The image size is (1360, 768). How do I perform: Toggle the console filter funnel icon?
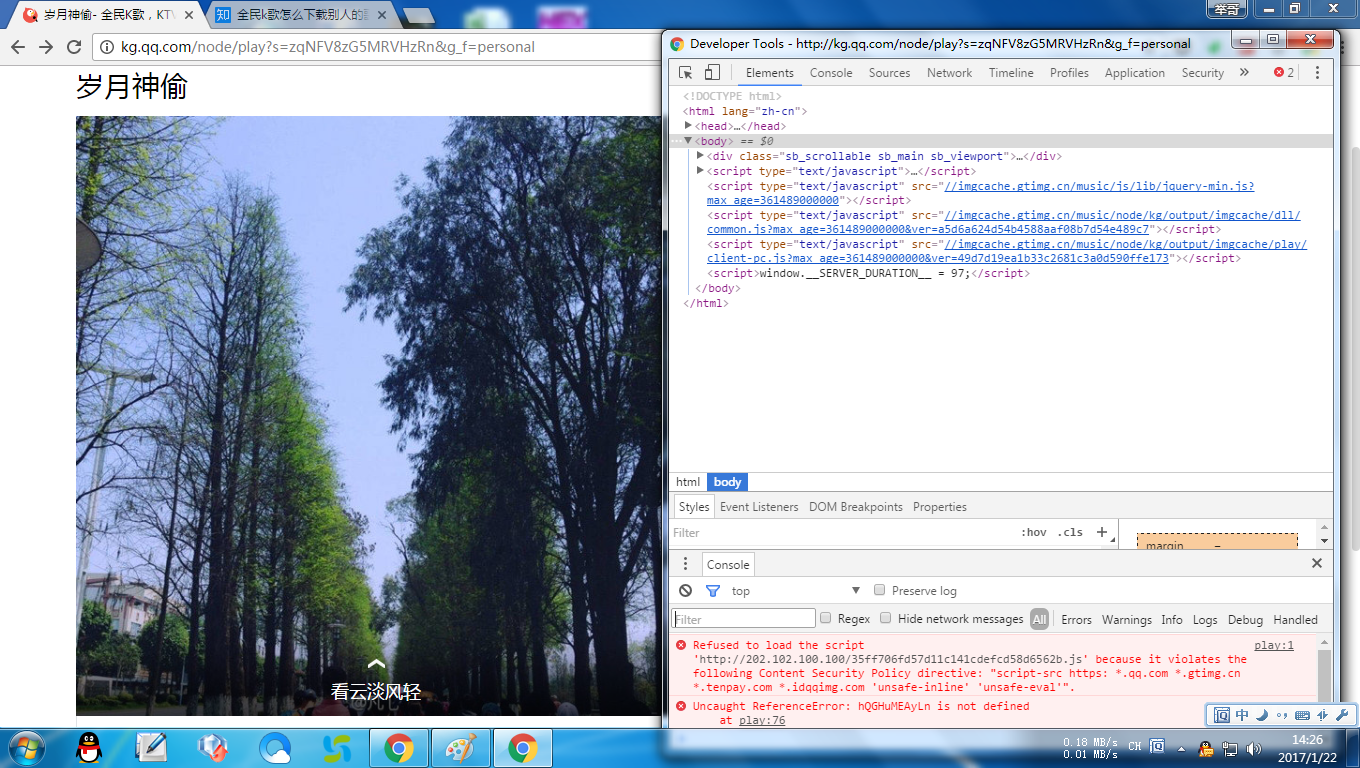pos(713,590)
